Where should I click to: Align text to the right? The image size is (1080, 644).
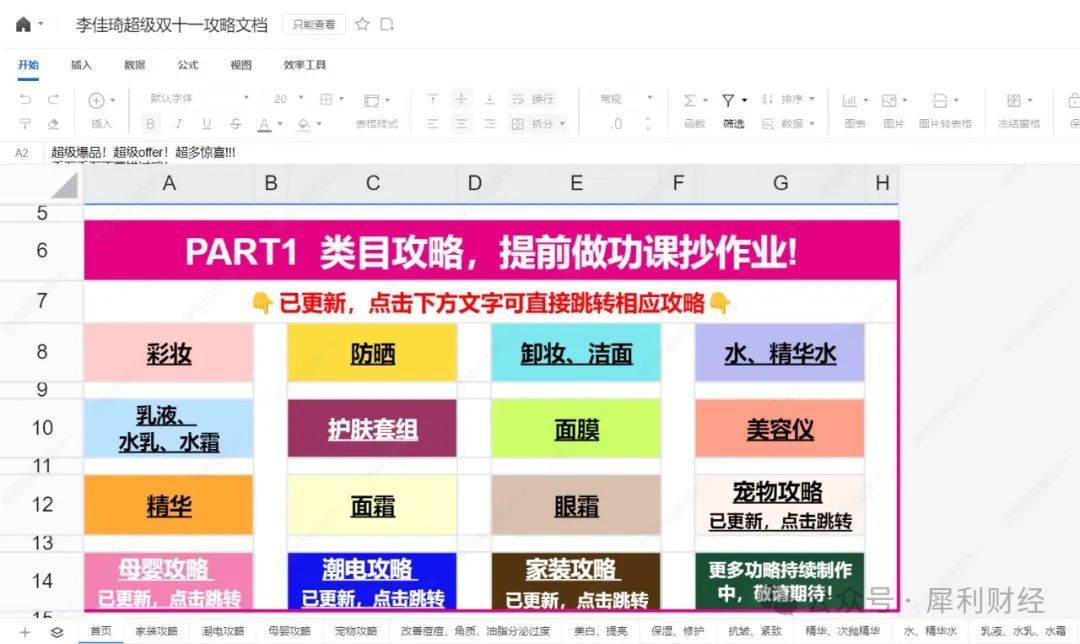(x=490, y=124)
